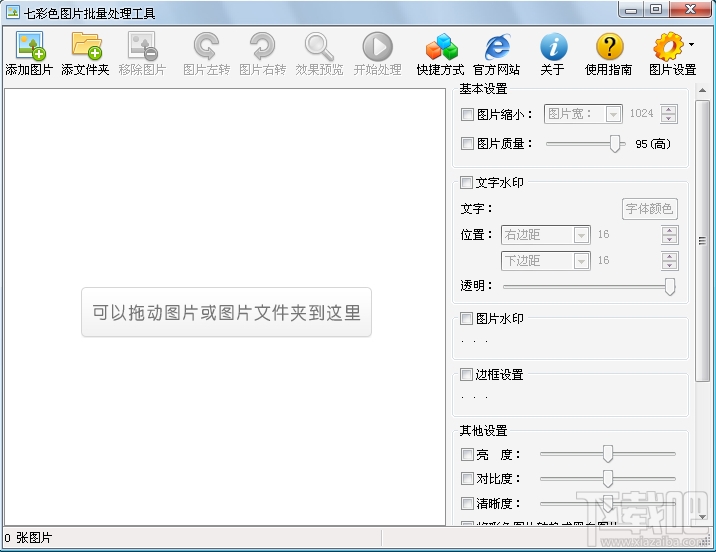Click the settings panel scrollbar up arrow
Image resolution: width=716 pixels, height=552 pixels.
click(x=702, y=90)
